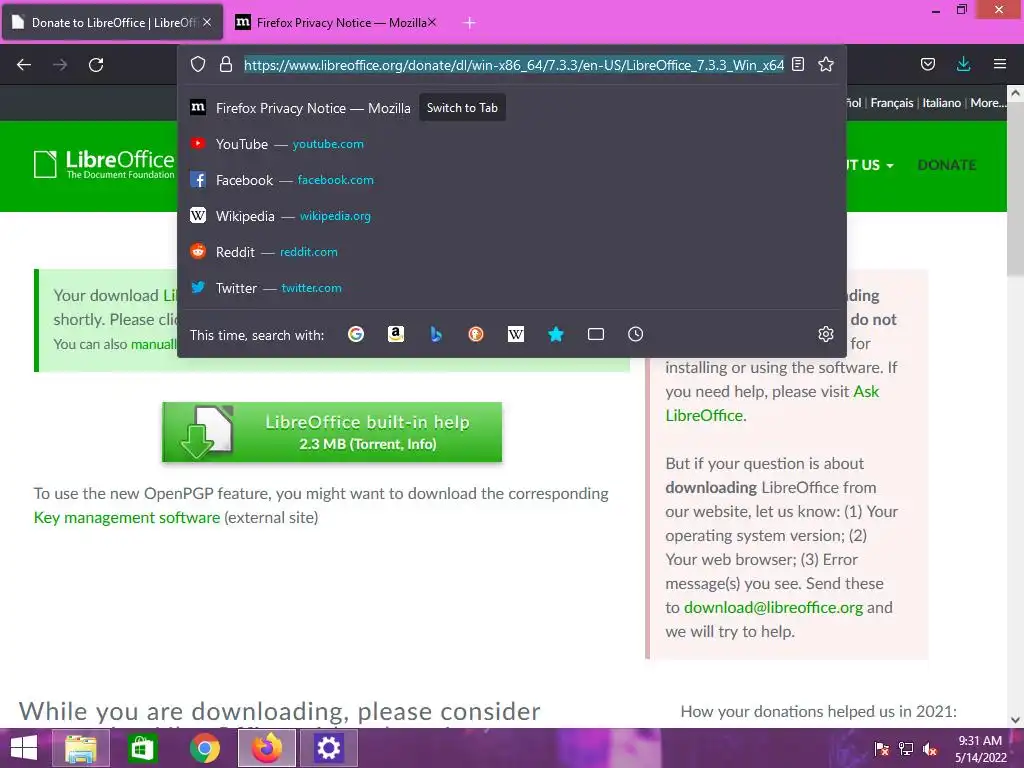Search open tabs using tabs shortcut
This screenshot has width=1024, height=768.
596,334
